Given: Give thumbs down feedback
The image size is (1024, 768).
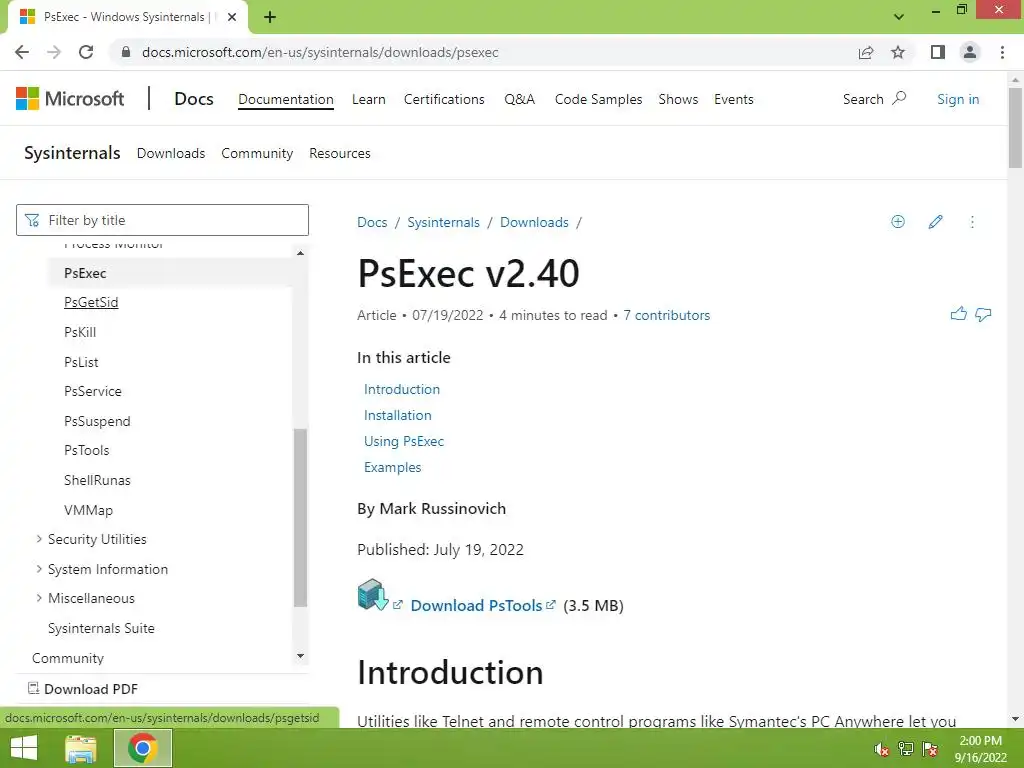Looking at the screenshot, I should 983,315.
